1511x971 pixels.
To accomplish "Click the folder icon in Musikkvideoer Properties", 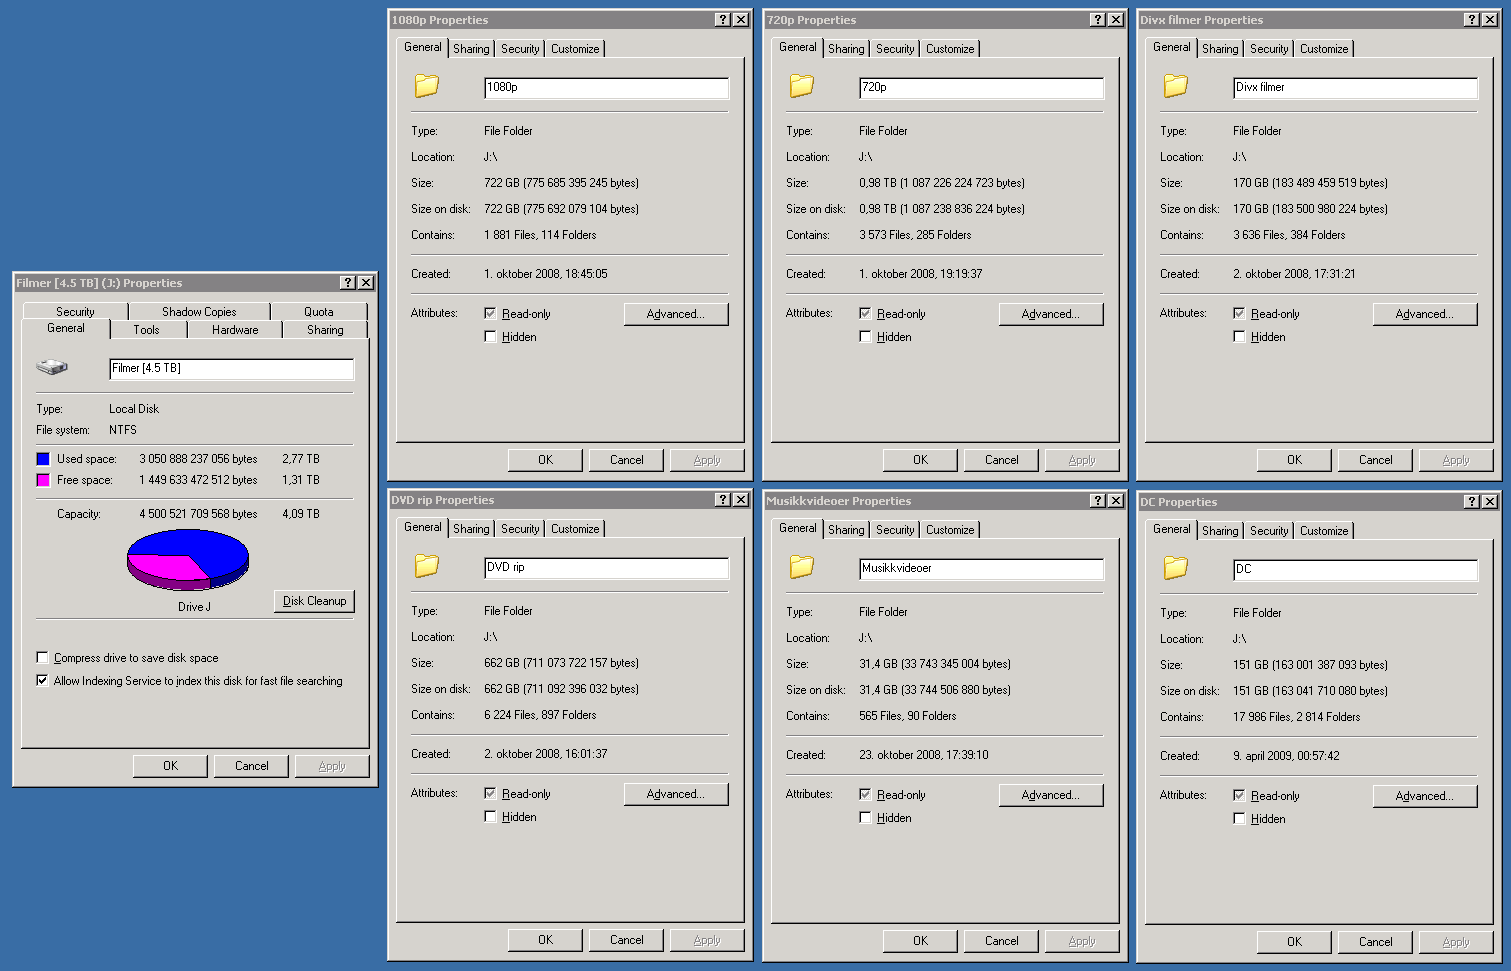I will (x=802, y=567).
